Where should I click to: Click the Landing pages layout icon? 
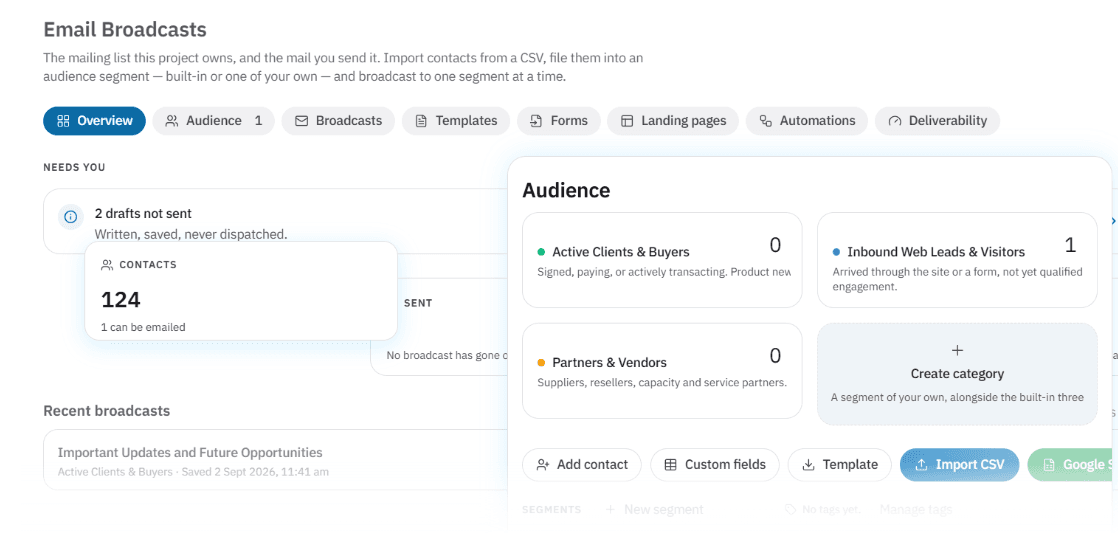point(627,121)
